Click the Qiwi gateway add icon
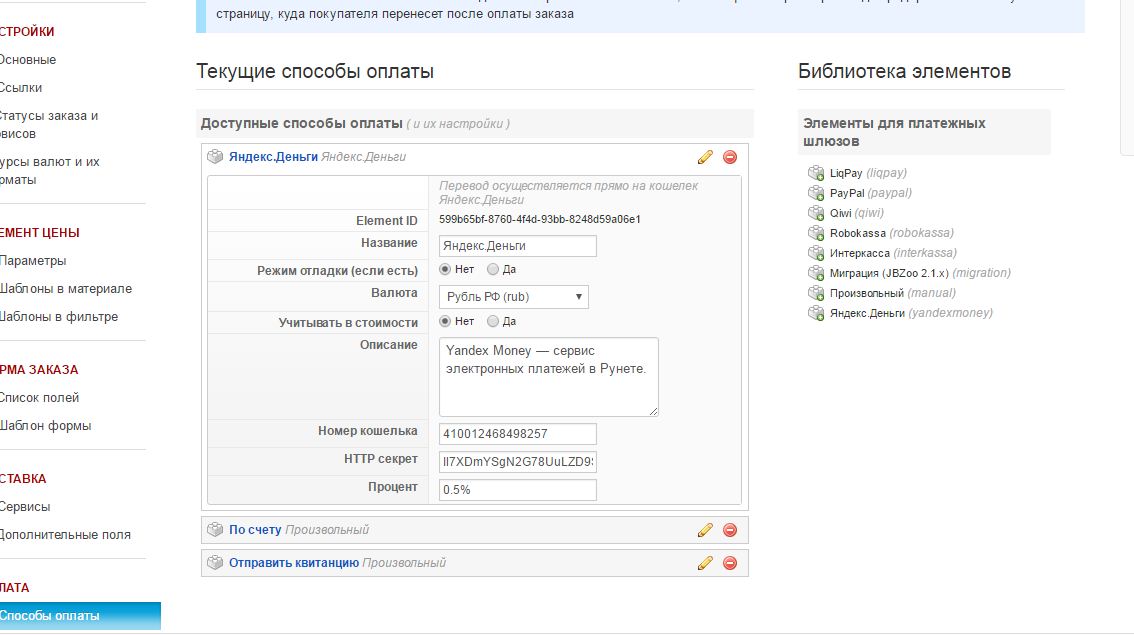This screenshot has width=1134, height=635. [816, 213]
